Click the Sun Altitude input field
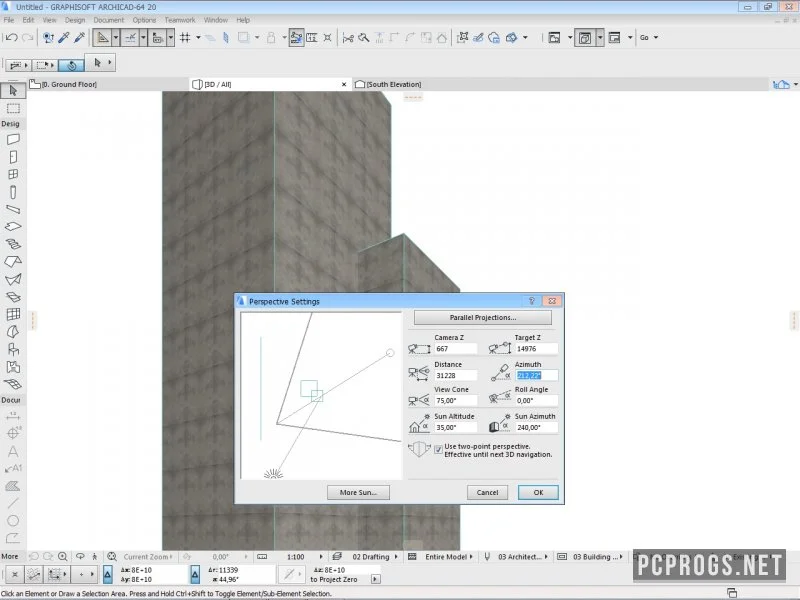800x600 pixels. tap(456, 428)
